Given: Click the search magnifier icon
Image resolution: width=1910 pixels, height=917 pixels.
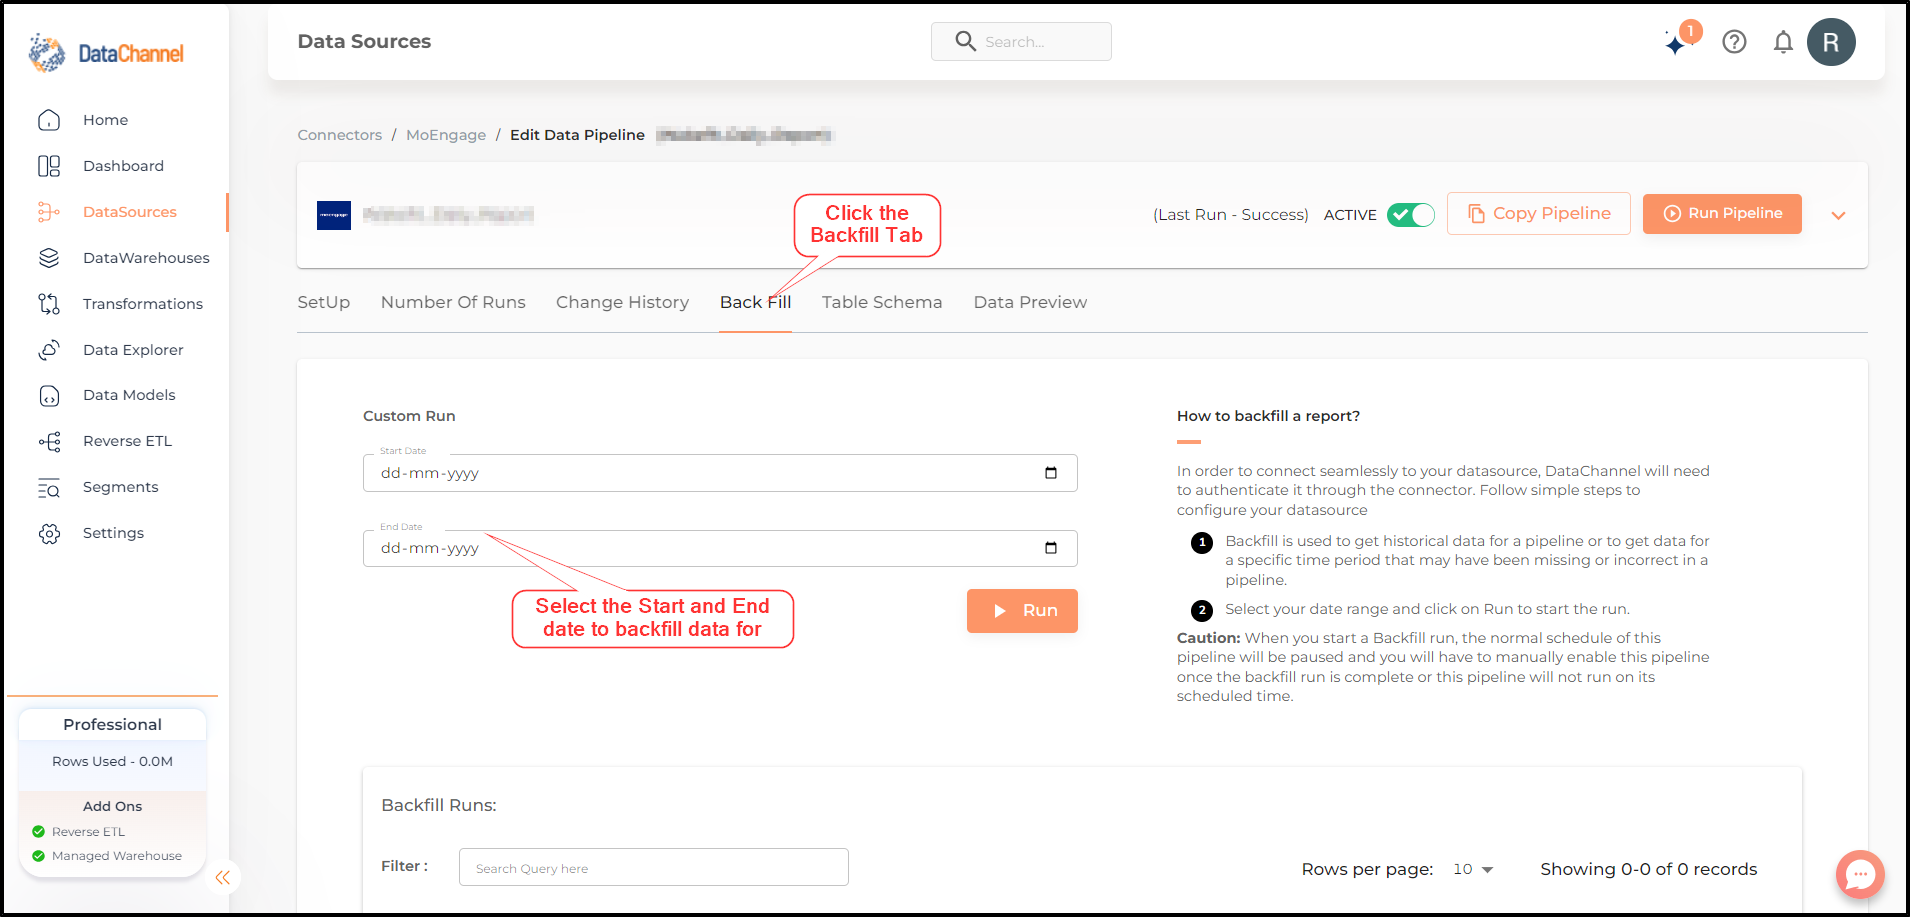Looking at the screenshot, I should point(965,41).
